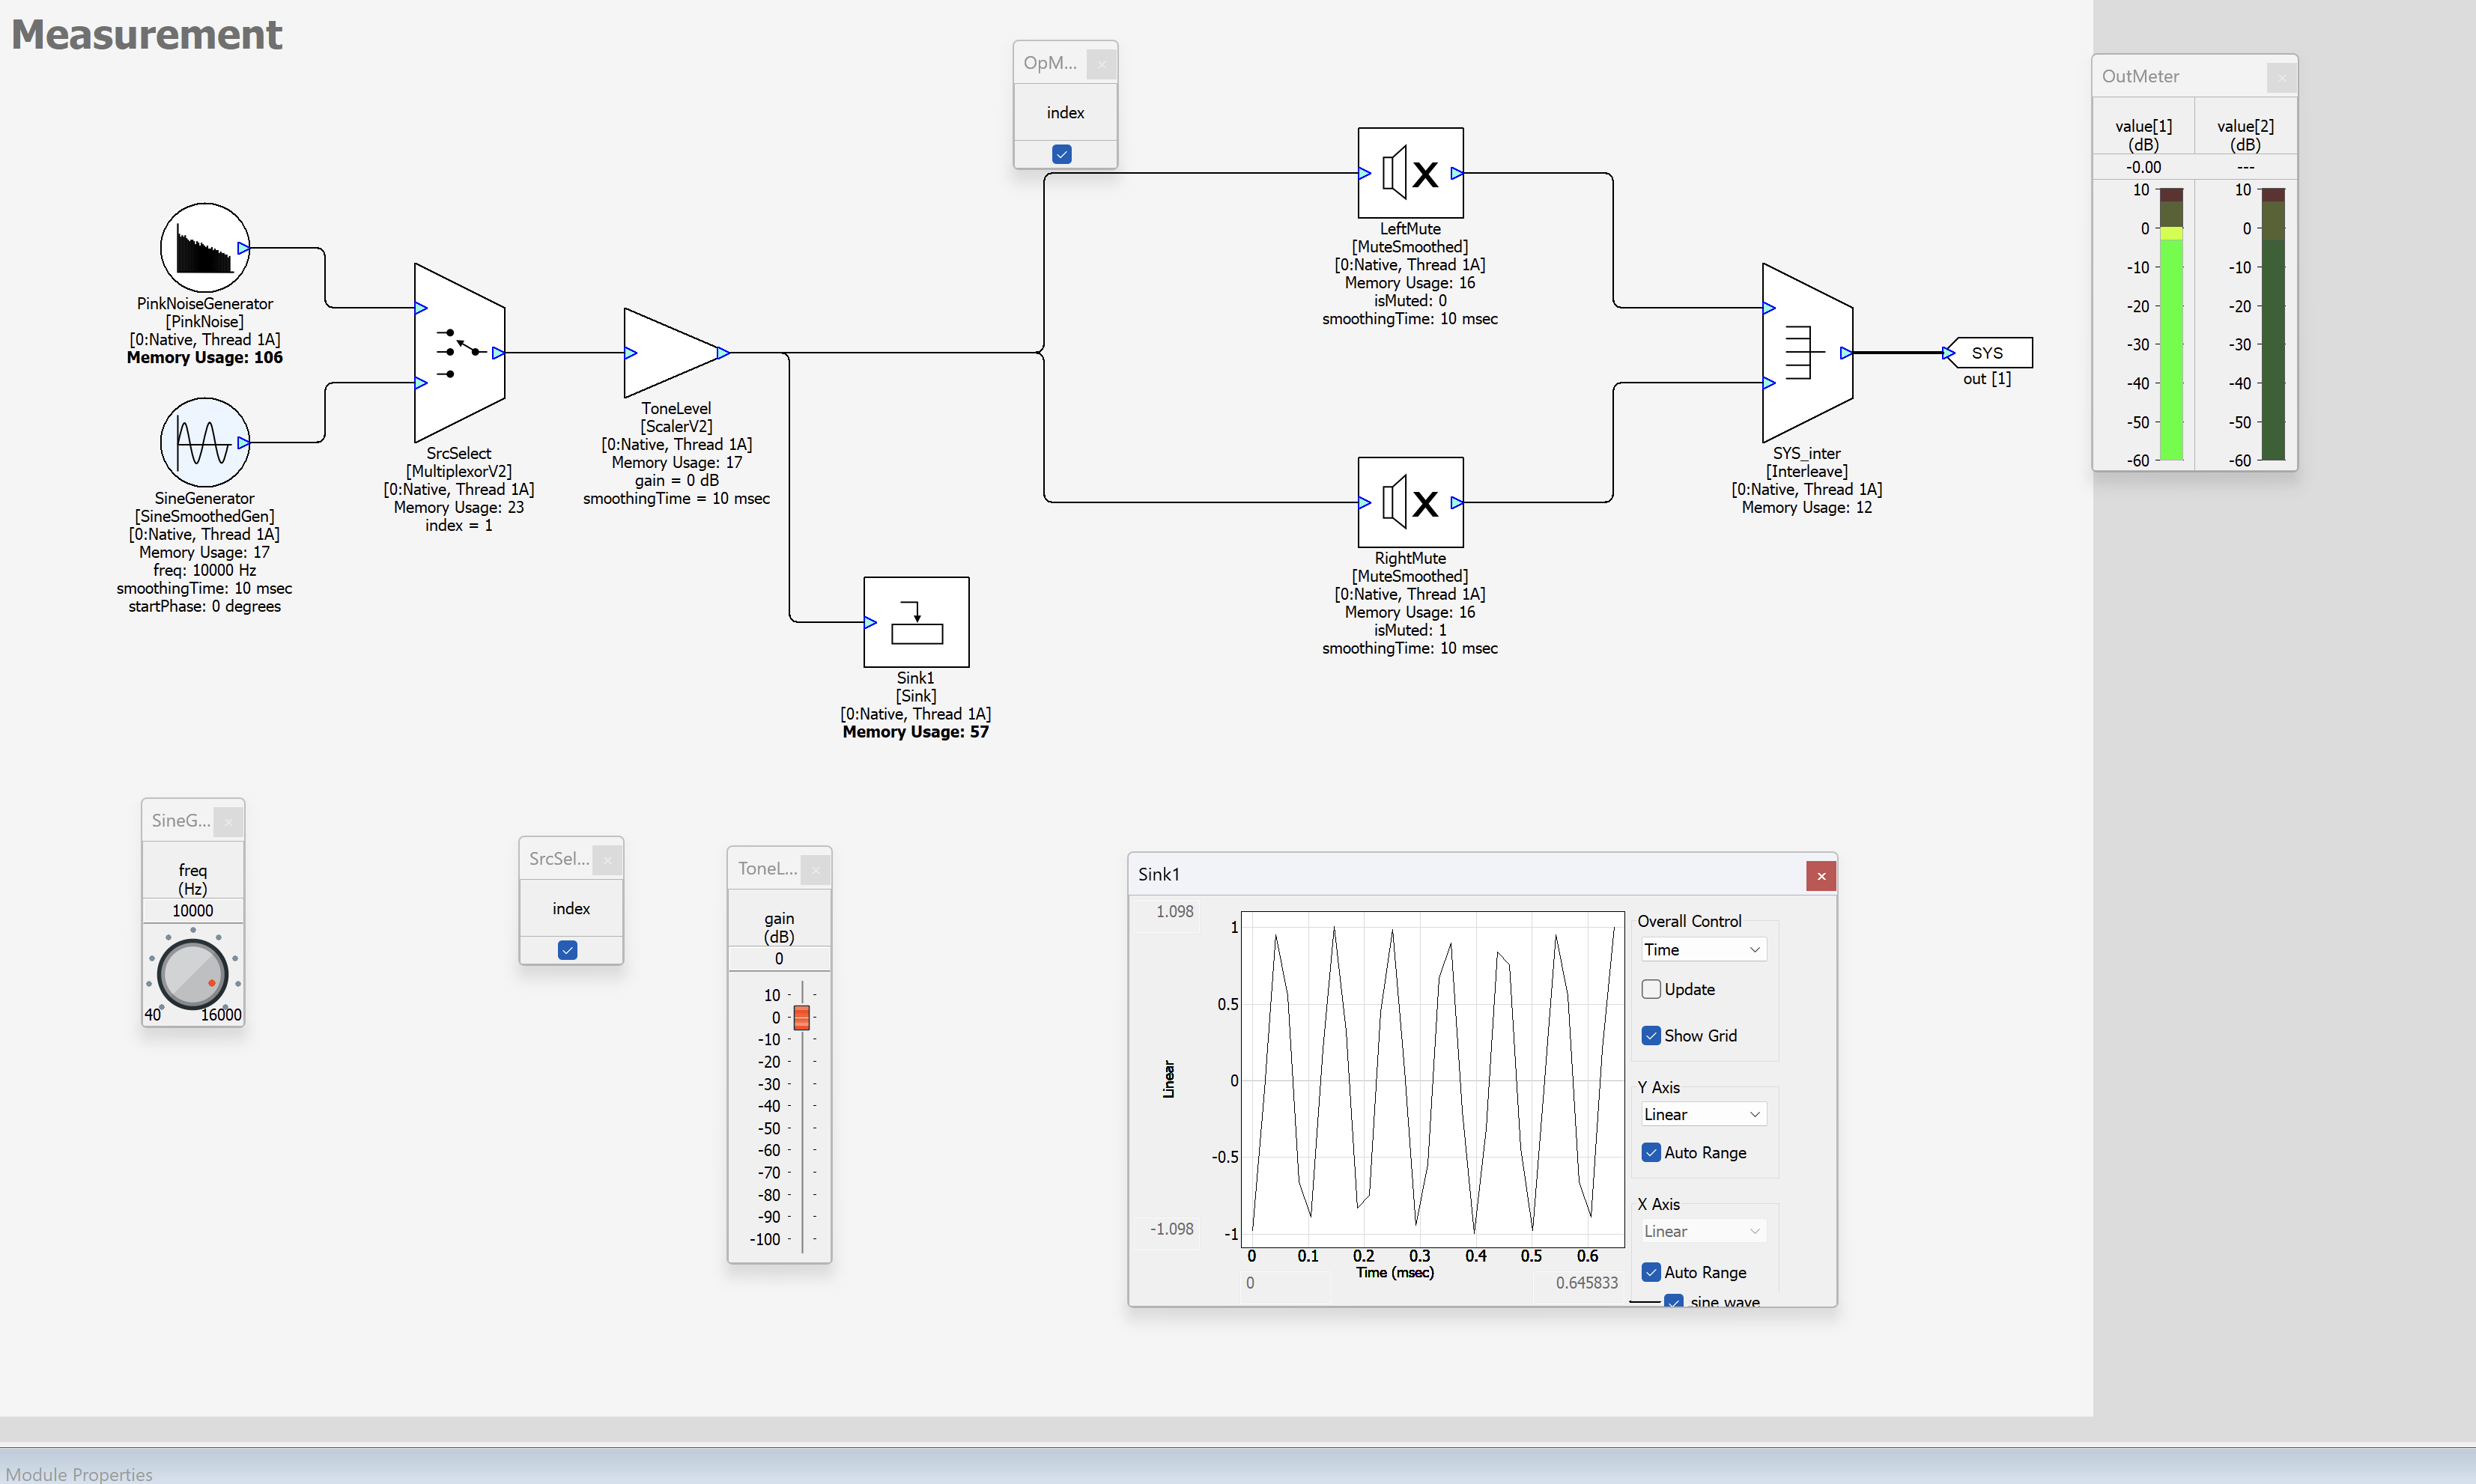The height and width of the screenshot is (1484, 2476).
Task: Select the SineGenerator module icon
Action: [205, 442]
